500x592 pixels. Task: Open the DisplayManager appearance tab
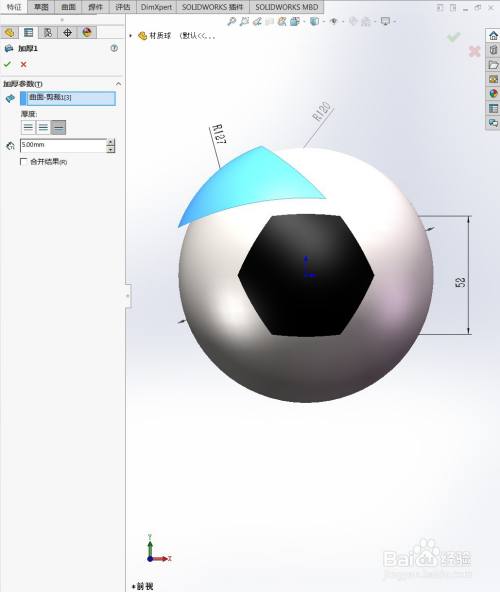point(87,32)
